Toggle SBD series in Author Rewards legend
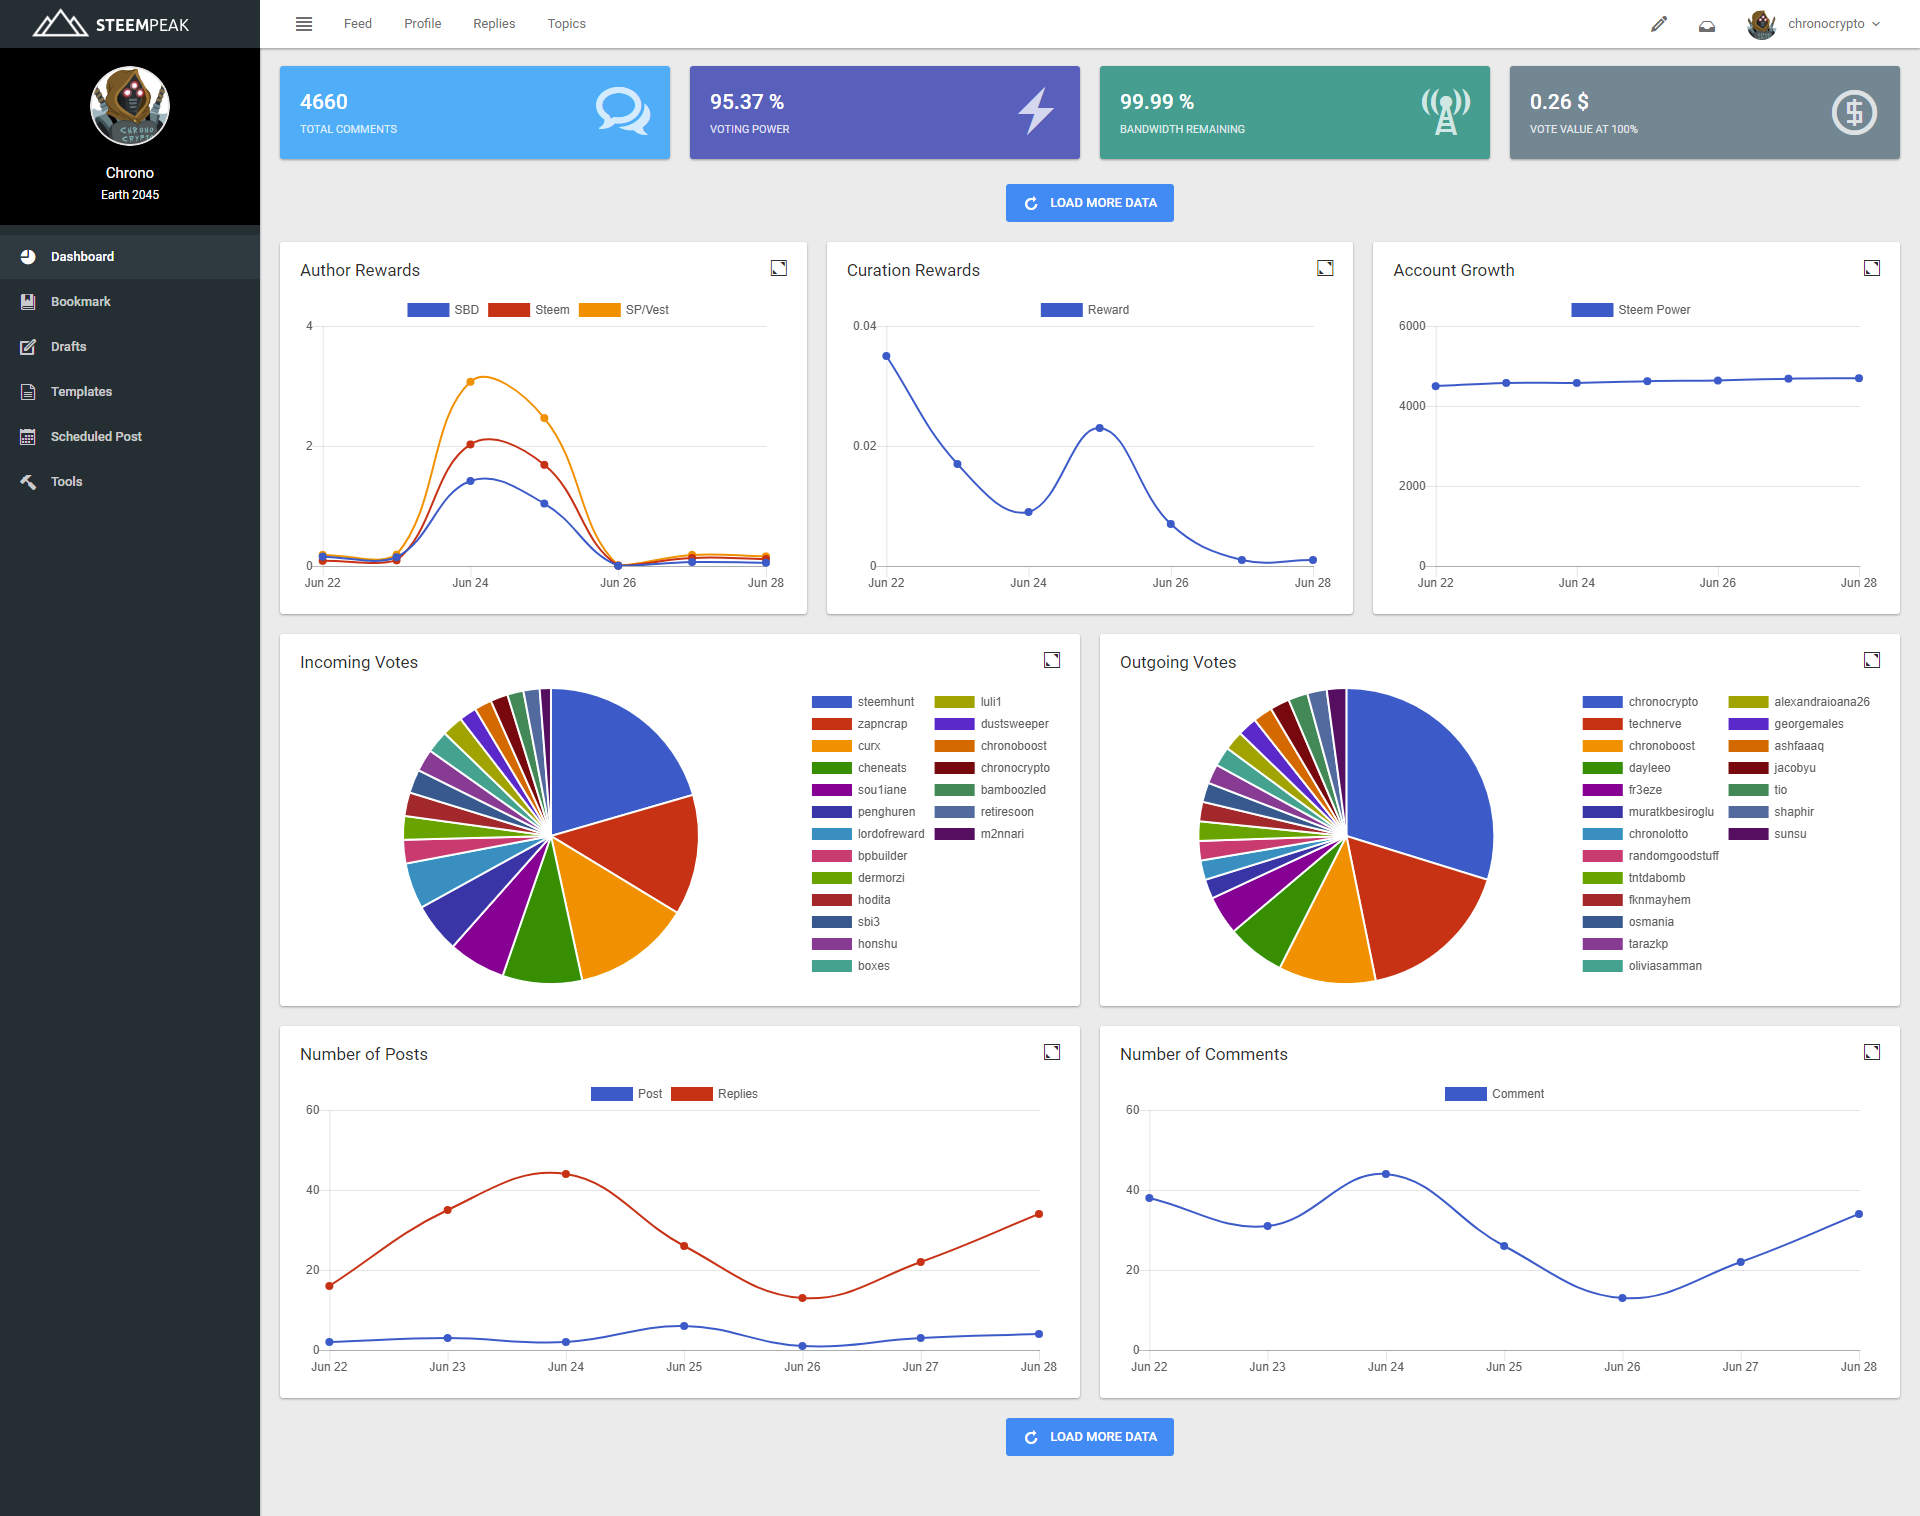The height and width of the screenshot is (1516, 1920). coord(428,310)
